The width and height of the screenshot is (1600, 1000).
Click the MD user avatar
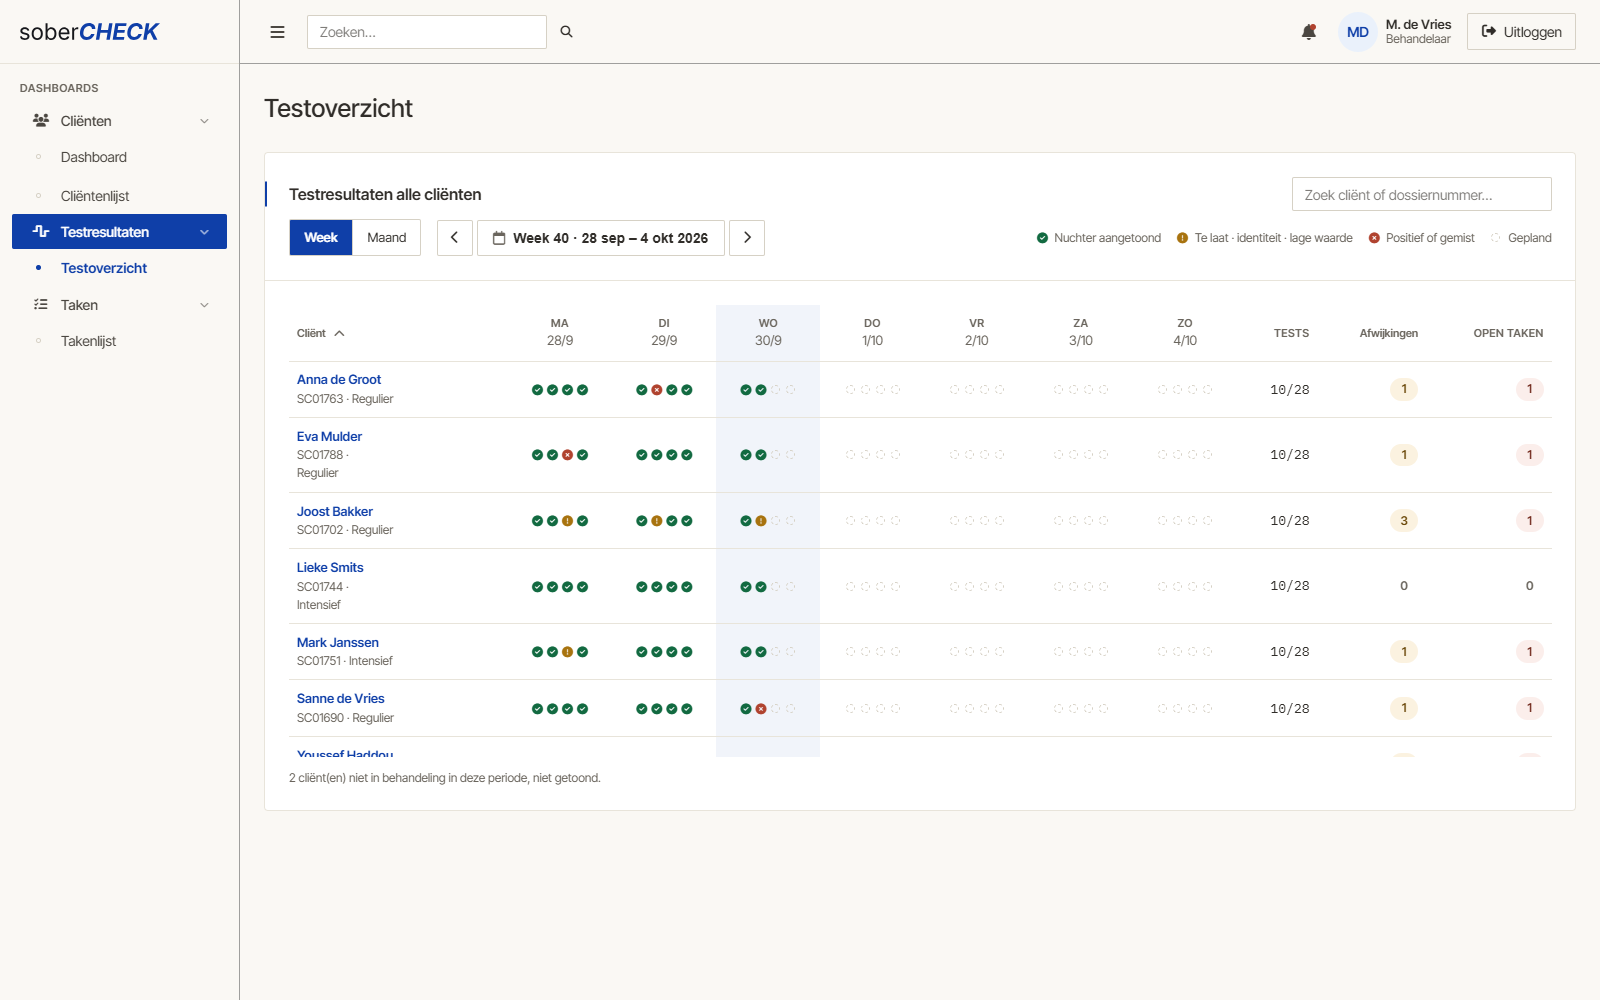pos(1357,32)
